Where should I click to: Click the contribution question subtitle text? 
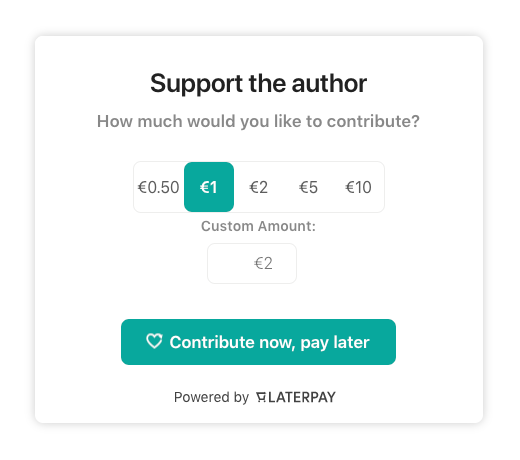258,121
